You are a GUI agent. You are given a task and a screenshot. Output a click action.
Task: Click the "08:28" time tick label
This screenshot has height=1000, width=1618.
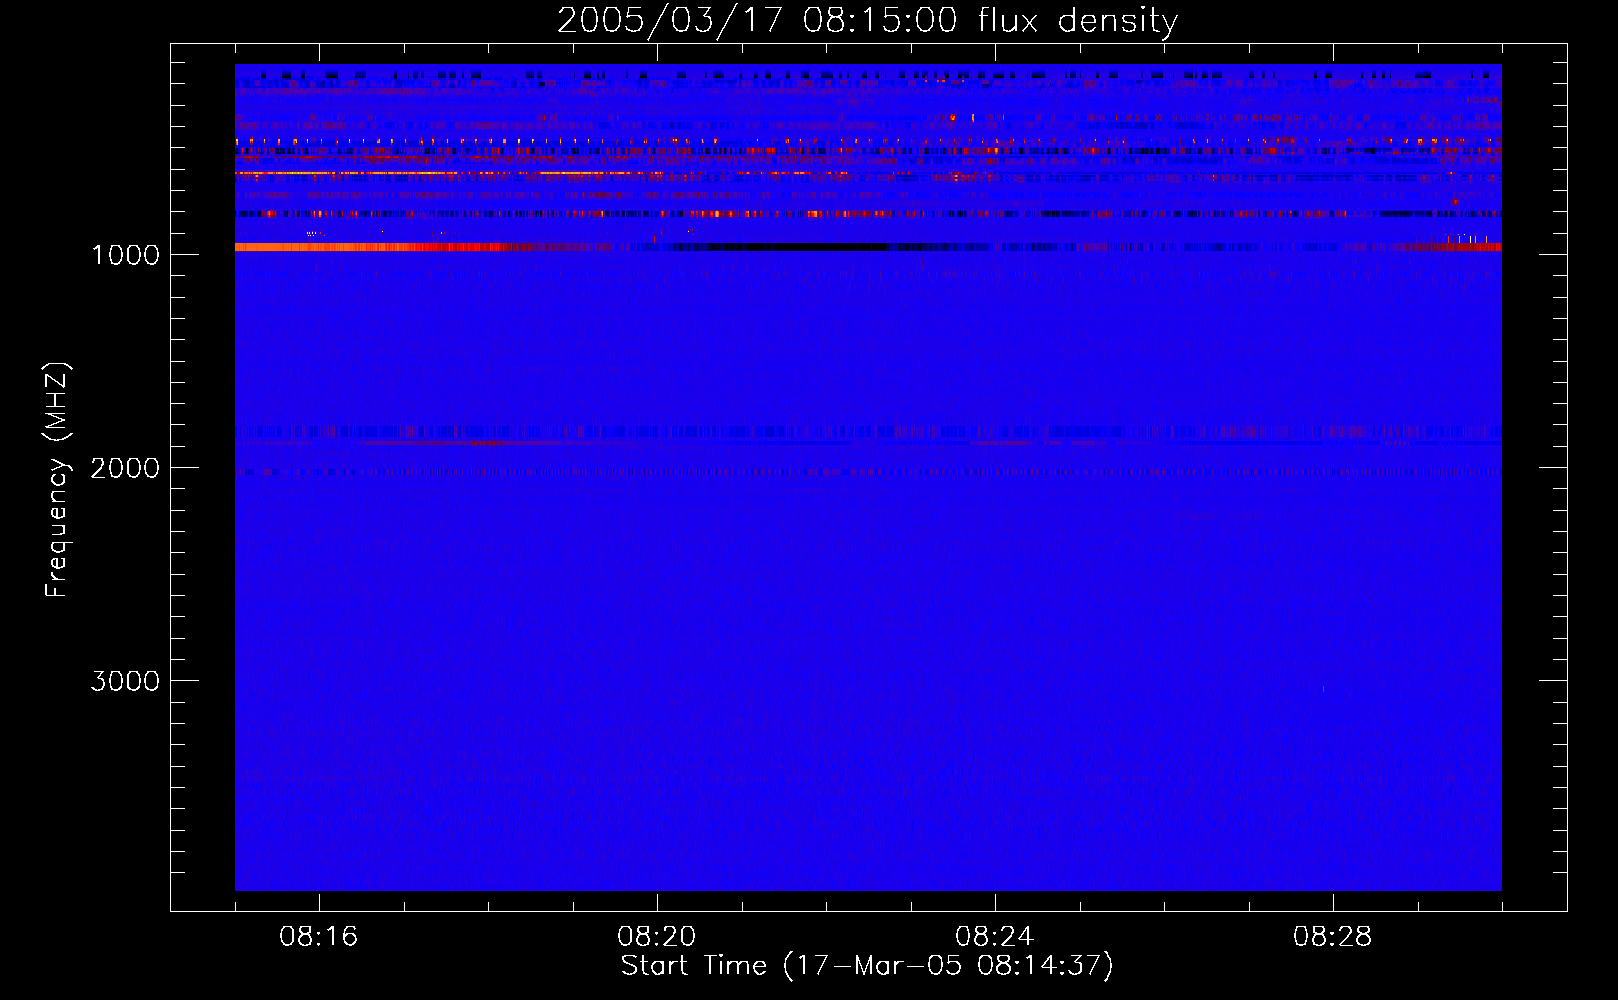pos(1332,937)
